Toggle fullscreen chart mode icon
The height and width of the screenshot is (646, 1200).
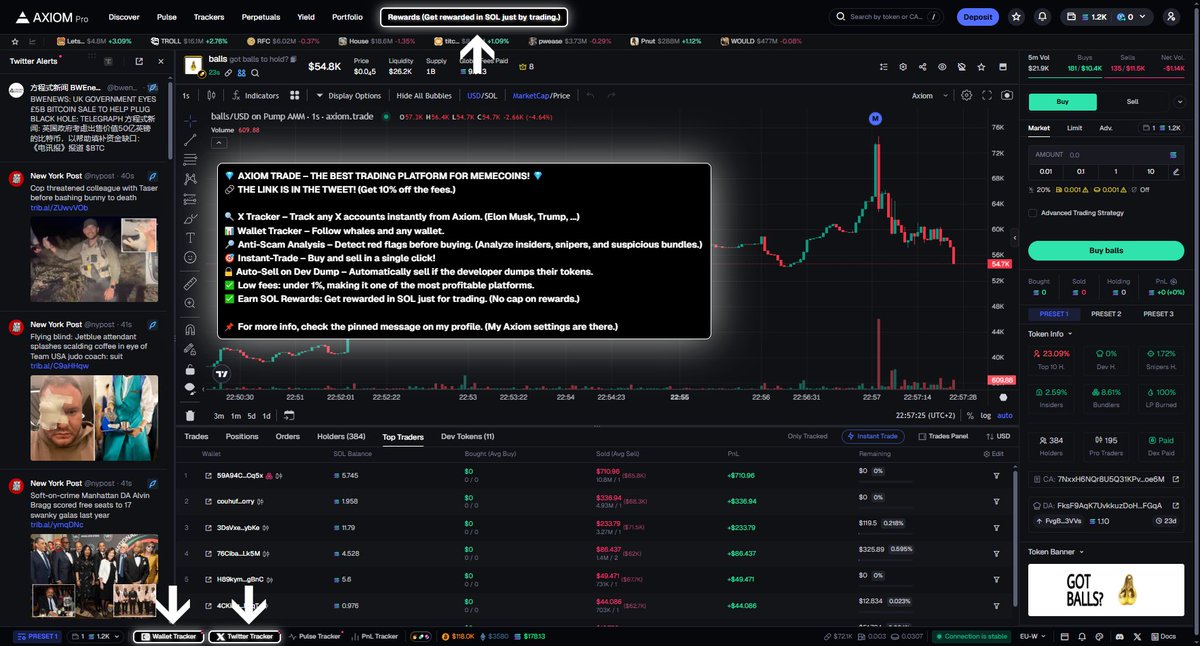pos(987,96)
